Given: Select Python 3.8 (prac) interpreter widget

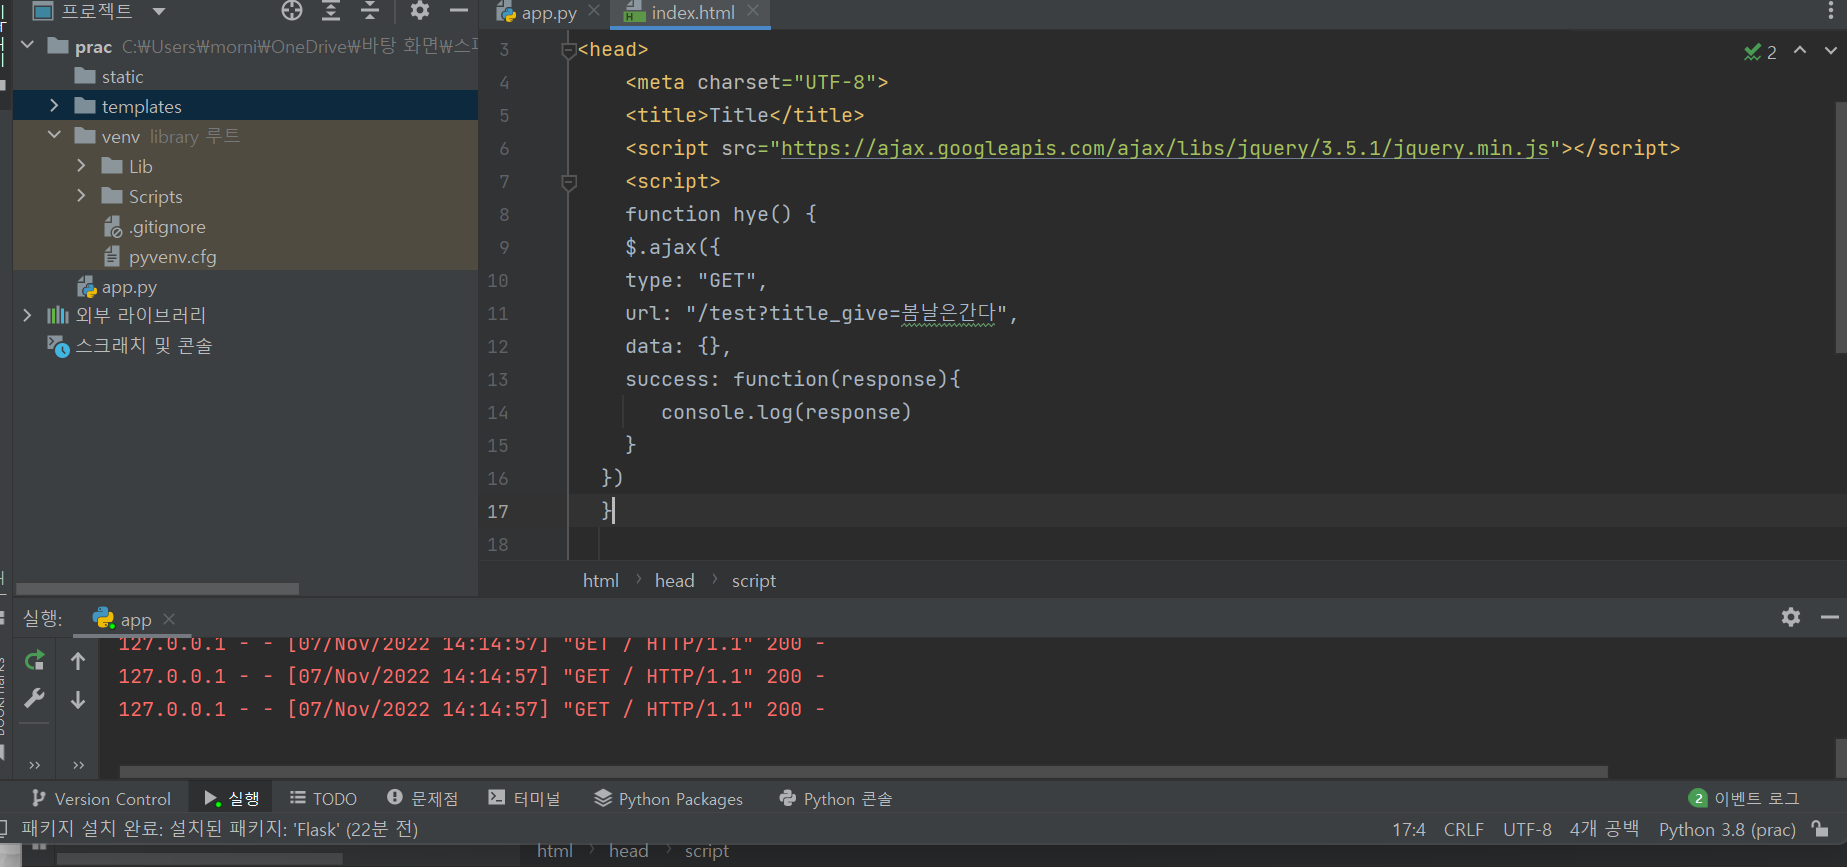Looking at the screenshot, I should tap(1727, 830).
